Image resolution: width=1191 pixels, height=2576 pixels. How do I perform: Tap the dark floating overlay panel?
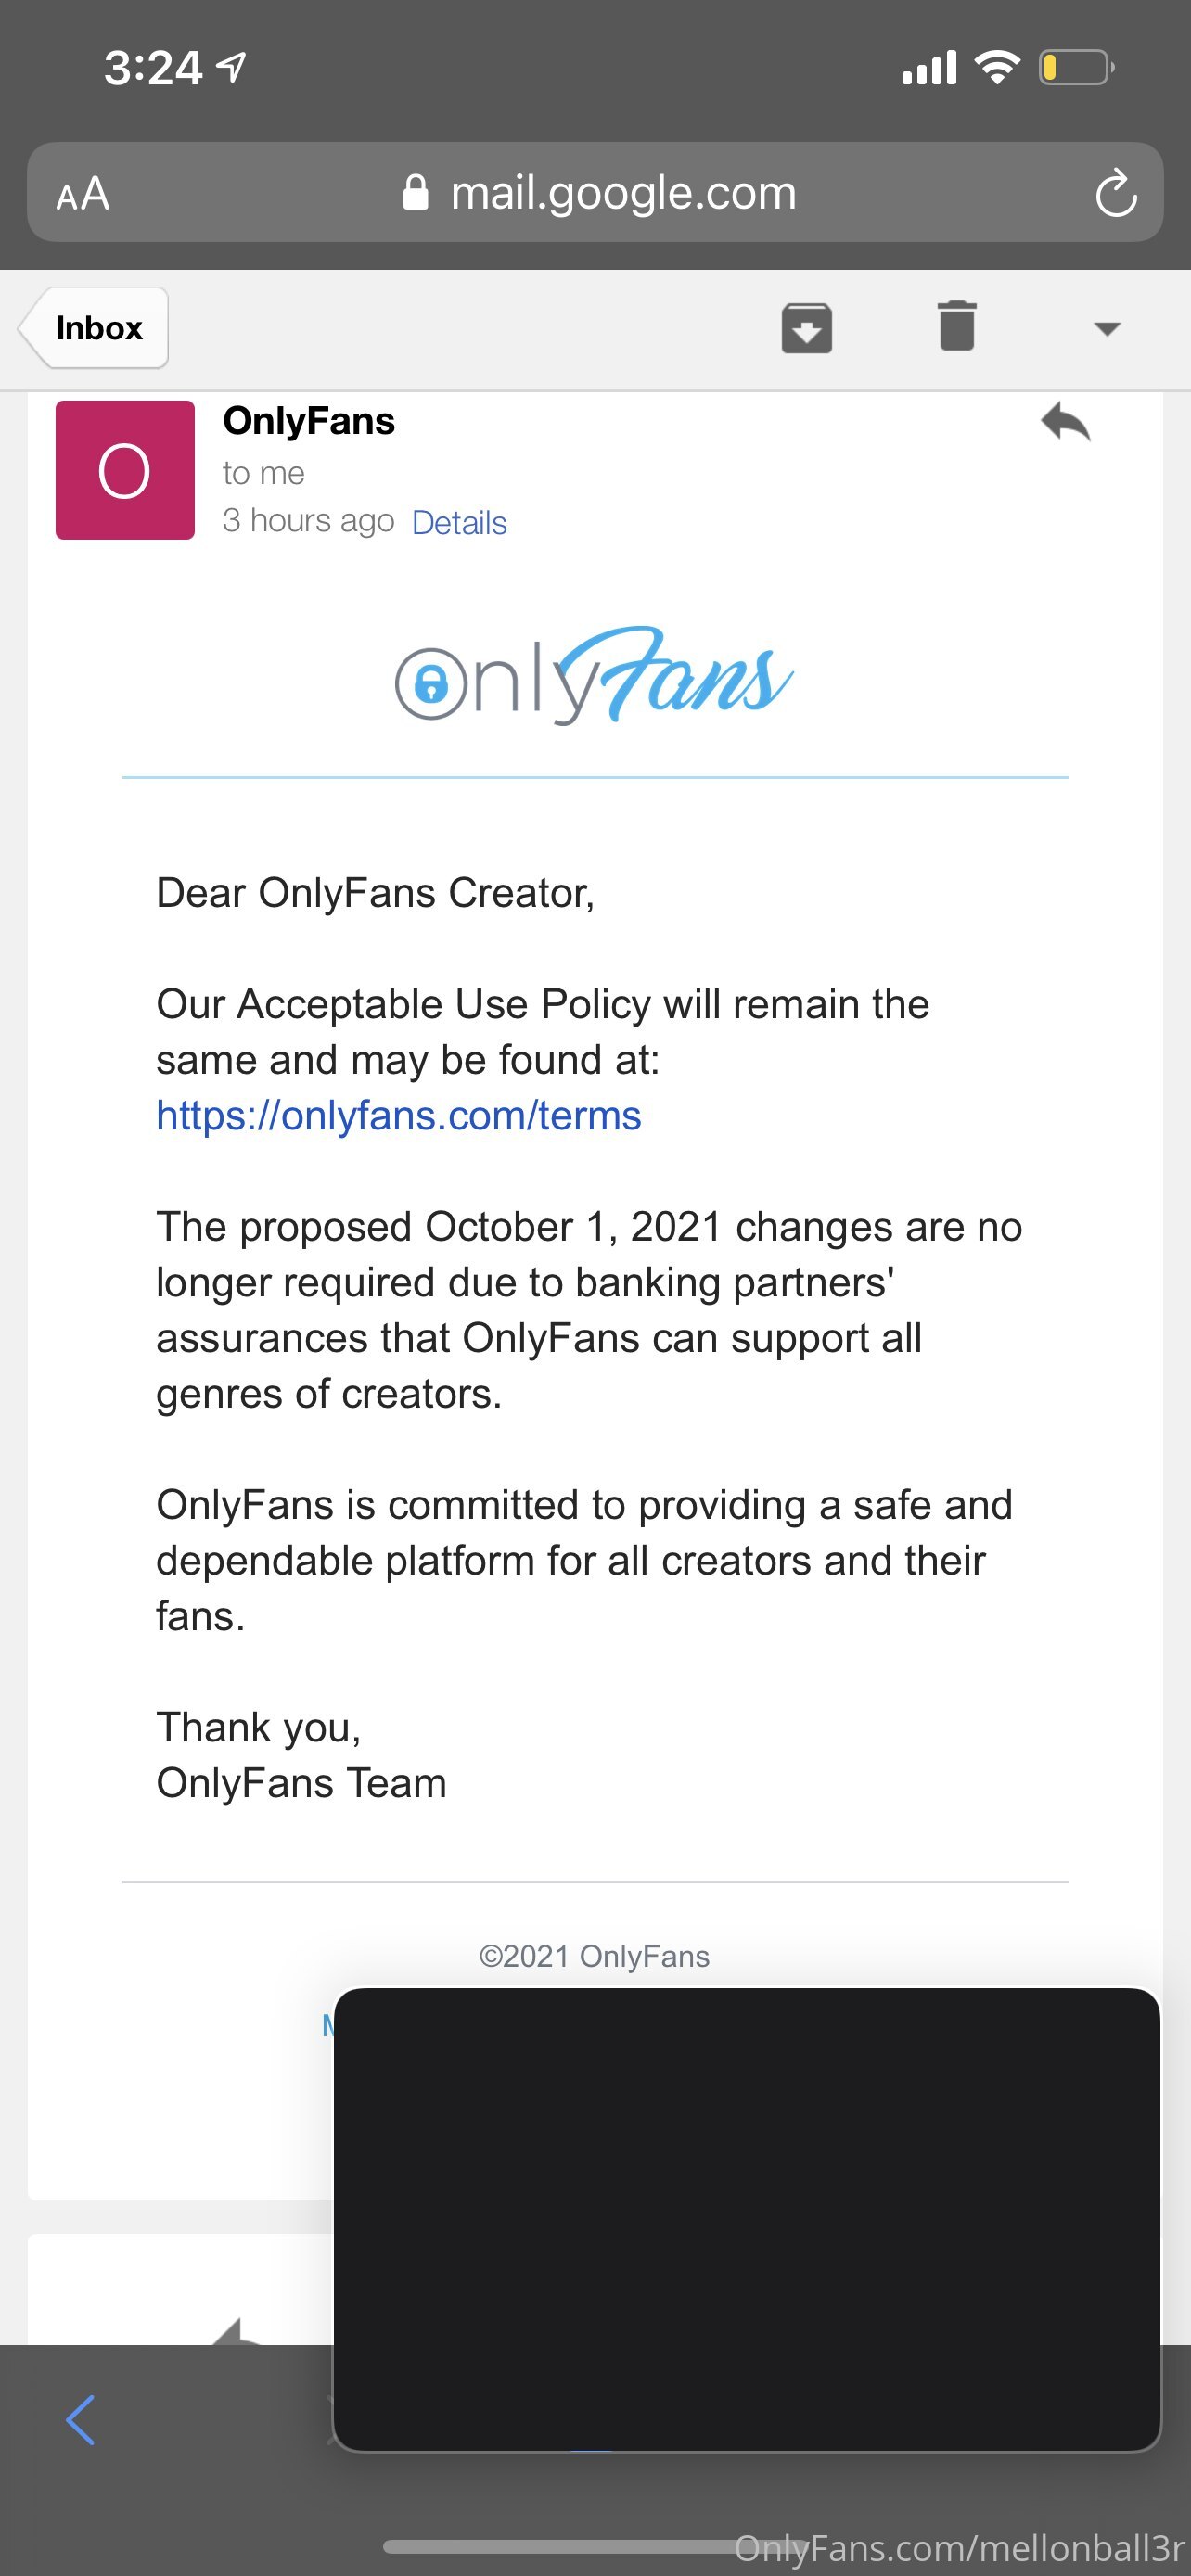pyautogui.click(x=747, y=2219)
